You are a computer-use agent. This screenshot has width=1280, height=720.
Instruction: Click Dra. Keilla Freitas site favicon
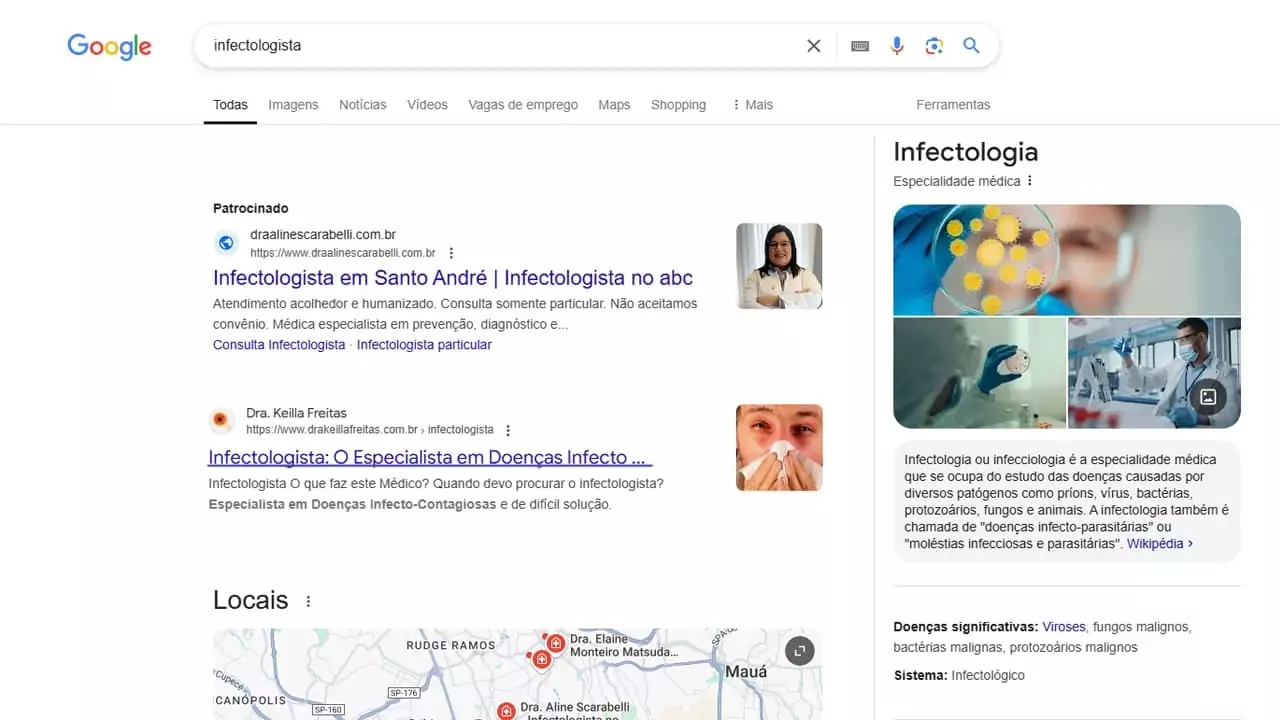click(x=222, y=421)
